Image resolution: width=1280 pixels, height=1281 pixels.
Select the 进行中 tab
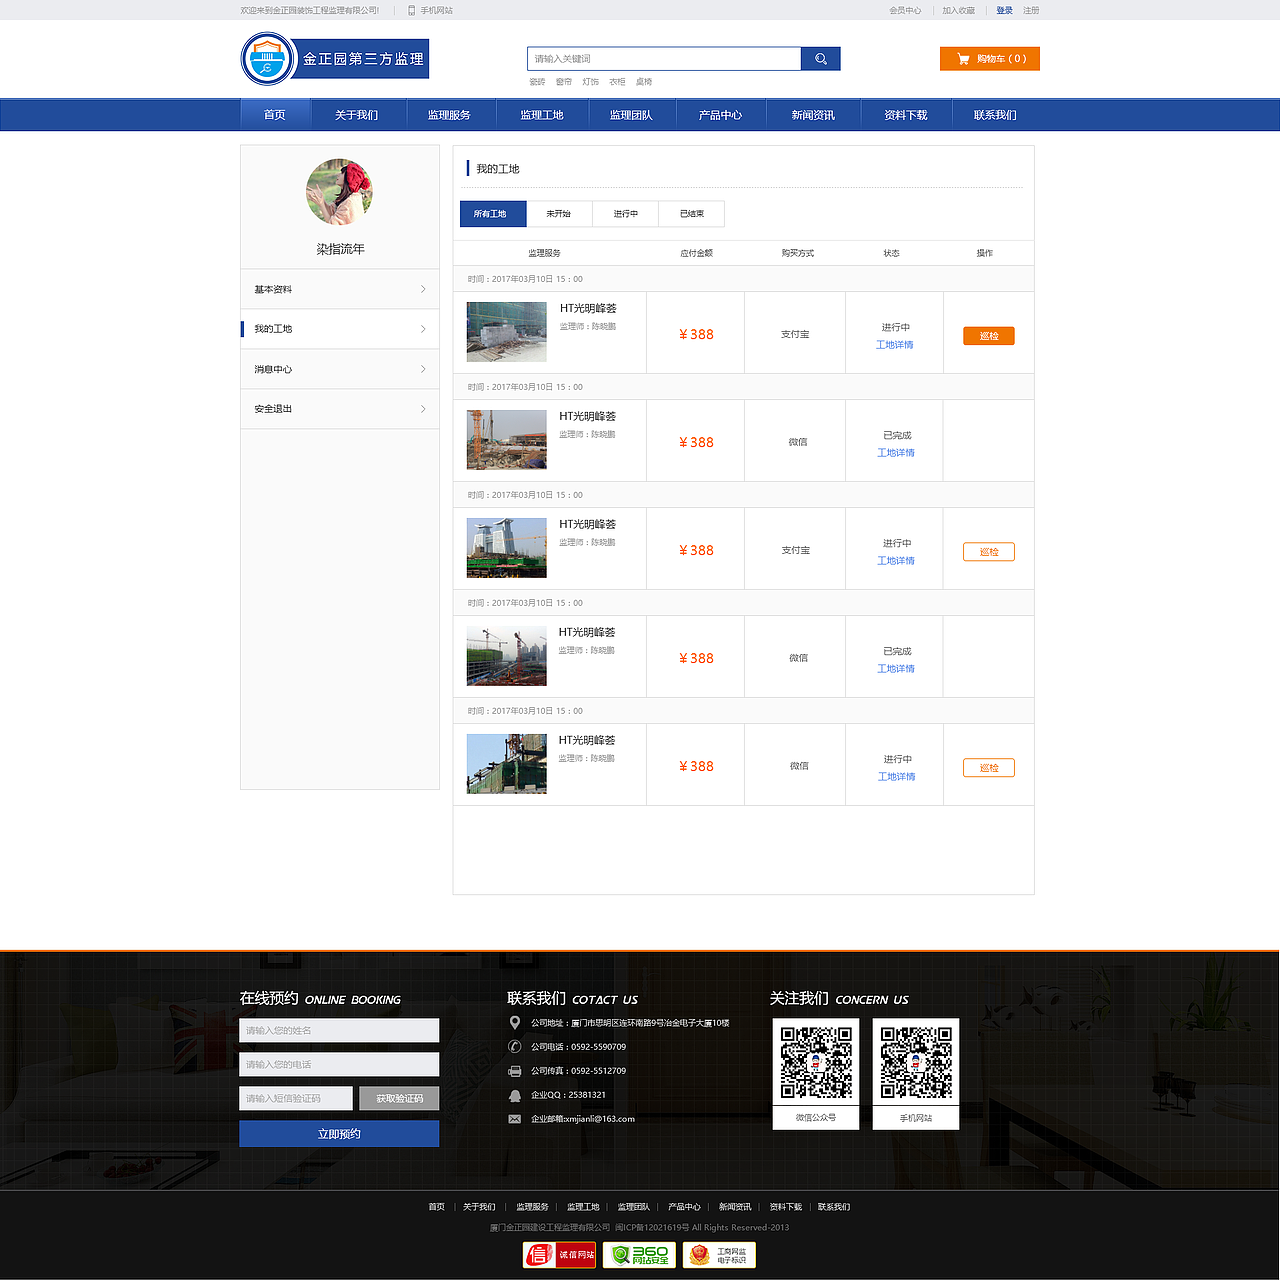point(625,214)
